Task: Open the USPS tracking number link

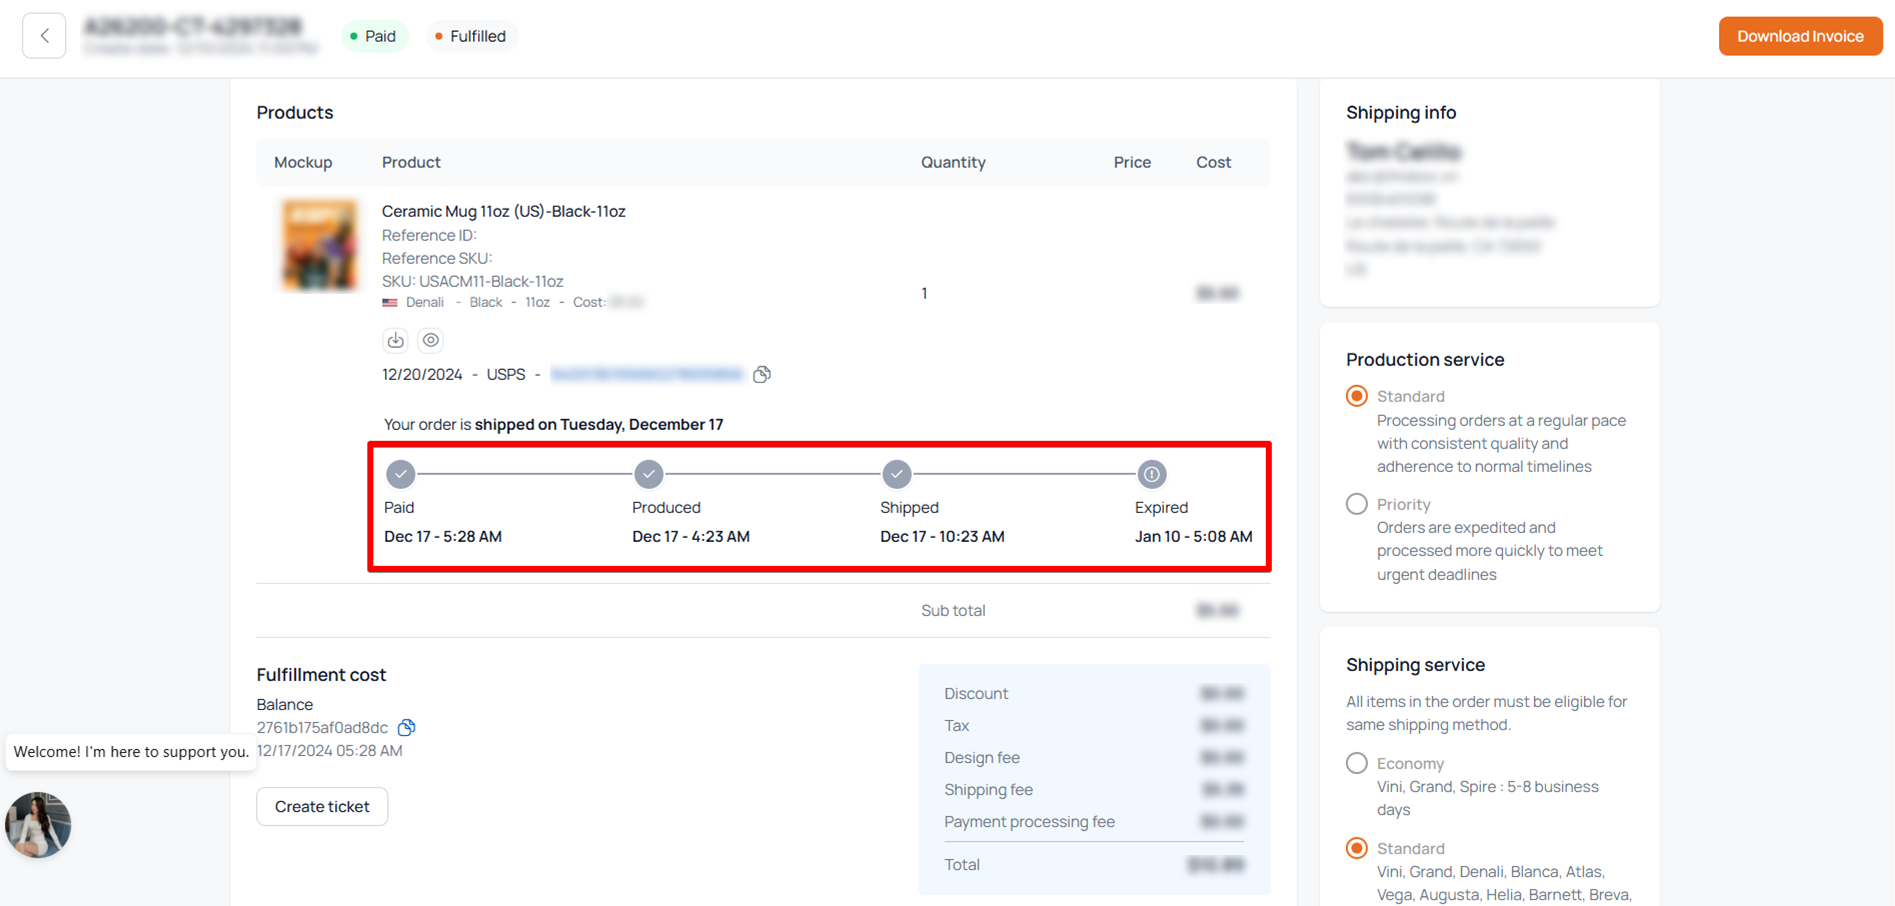Action: coord(647,374)
